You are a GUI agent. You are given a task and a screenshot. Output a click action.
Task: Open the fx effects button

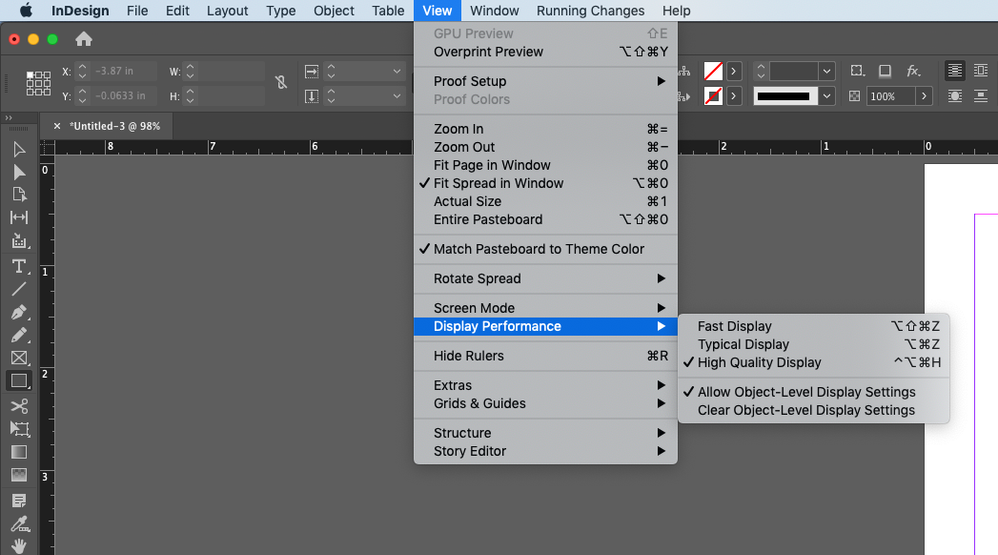(x=913, y=71)
